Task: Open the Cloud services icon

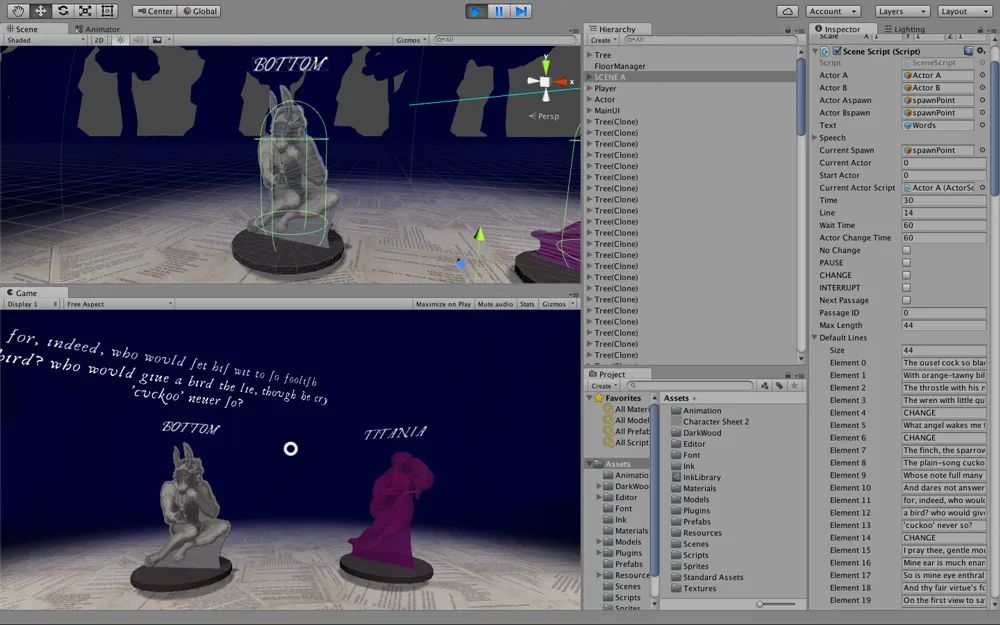Action: [x=788, y=11]
